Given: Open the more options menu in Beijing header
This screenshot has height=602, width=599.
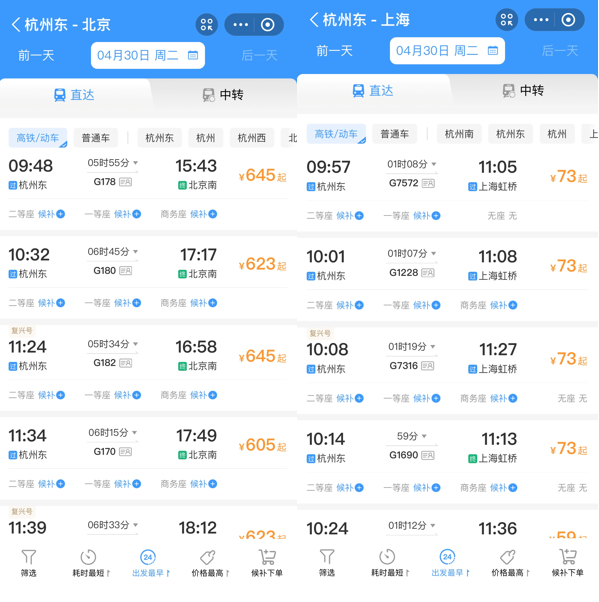Looking at the screenshot, I should (x=240, y=25).
